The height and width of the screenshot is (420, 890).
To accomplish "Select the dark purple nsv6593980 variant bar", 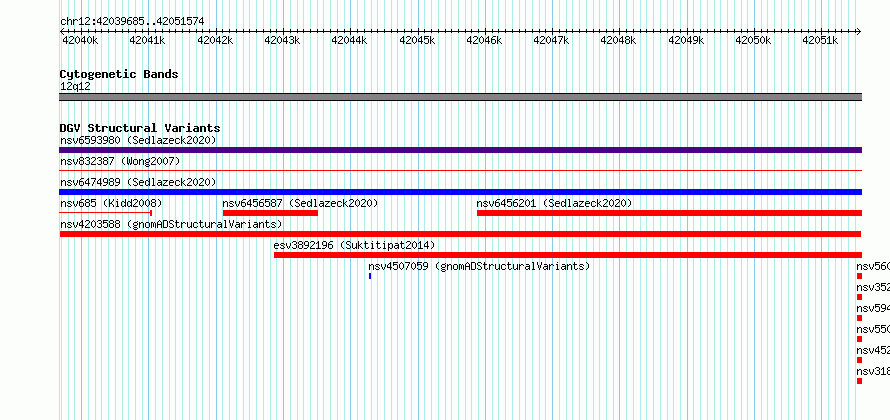I will (460, 150).
